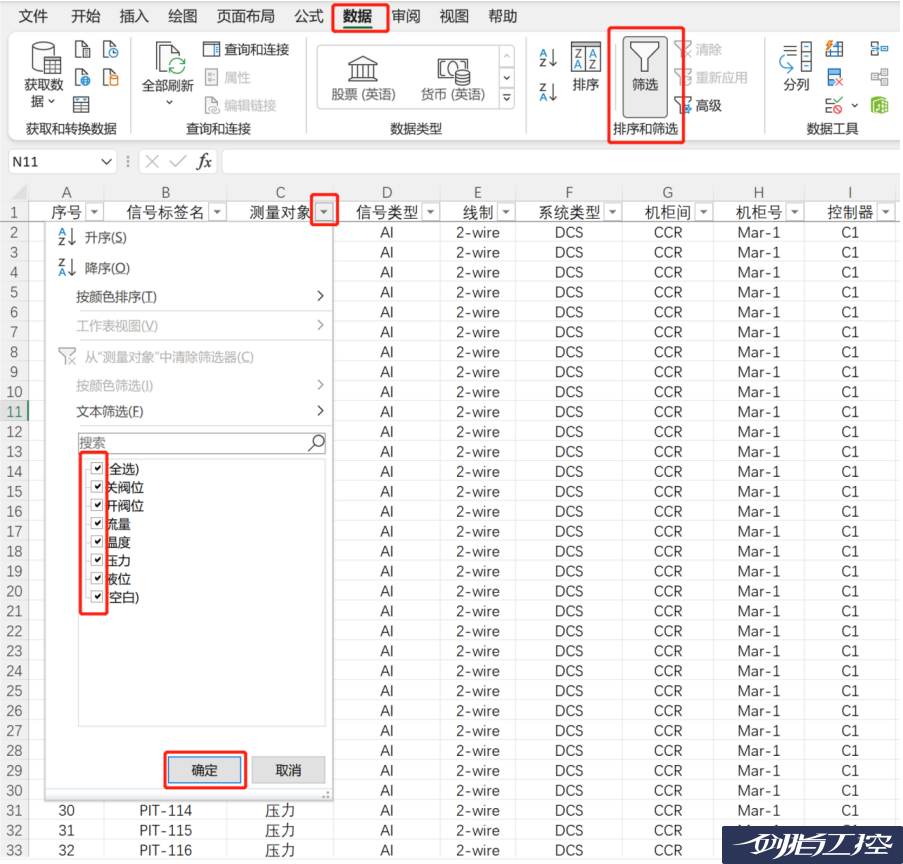Select the Stocks (股票) data type
903x864 pixels.
363,77
